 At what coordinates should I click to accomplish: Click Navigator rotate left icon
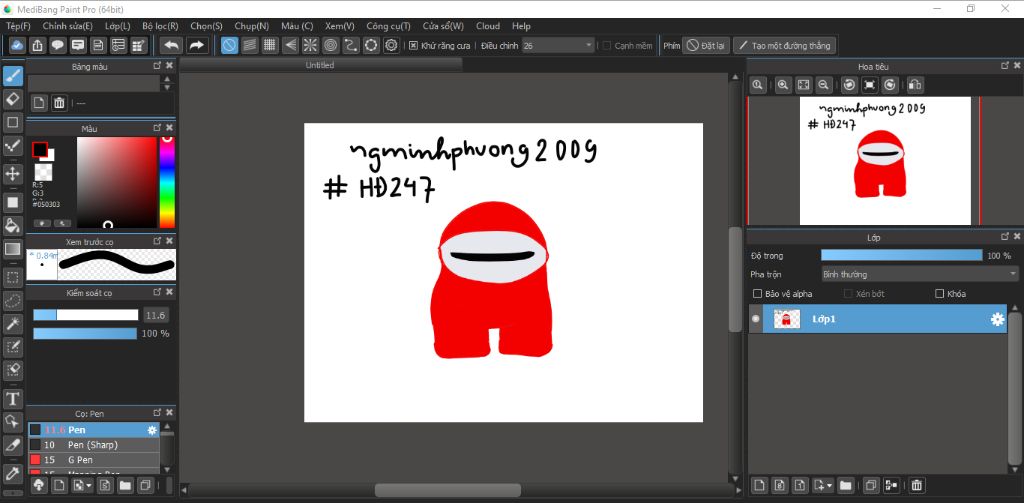pyautogui.click(x=849, y=85)
